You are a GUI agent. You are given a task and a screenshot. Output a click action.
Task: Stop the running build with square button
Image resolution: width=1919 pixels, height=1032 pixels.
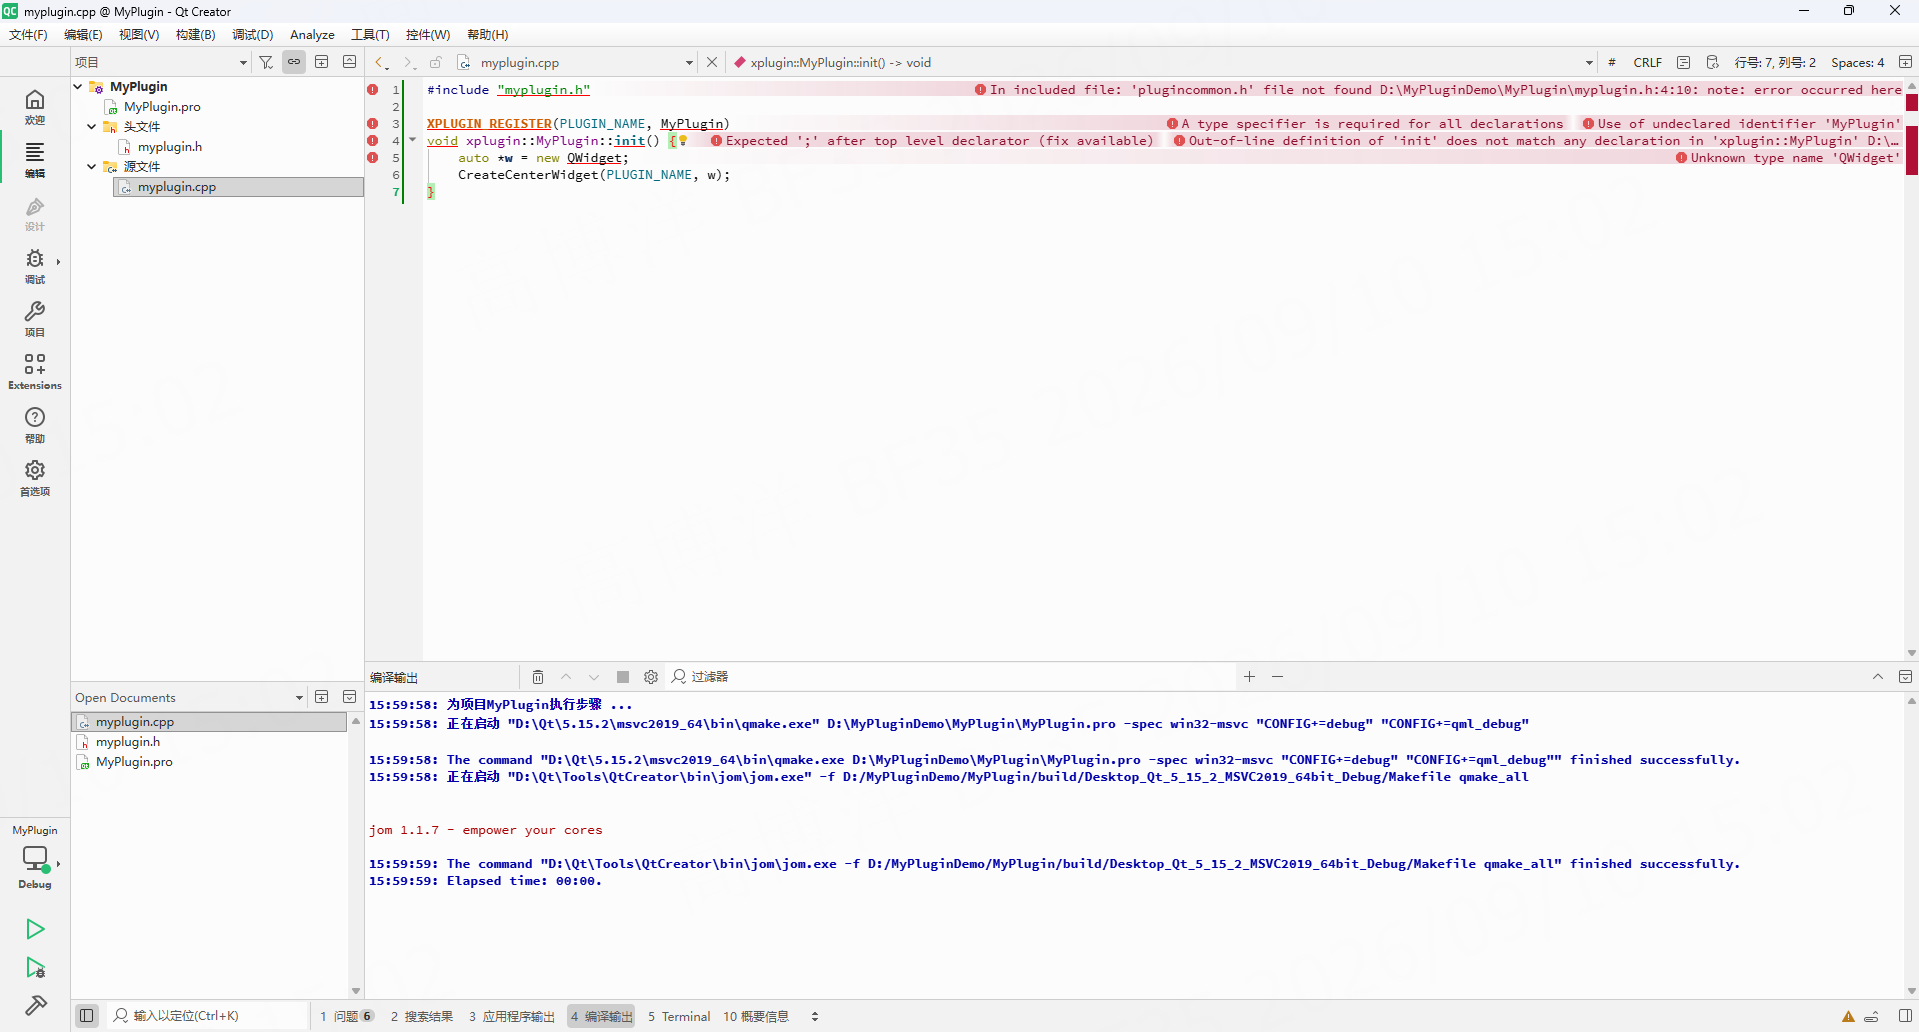(623, 677)
